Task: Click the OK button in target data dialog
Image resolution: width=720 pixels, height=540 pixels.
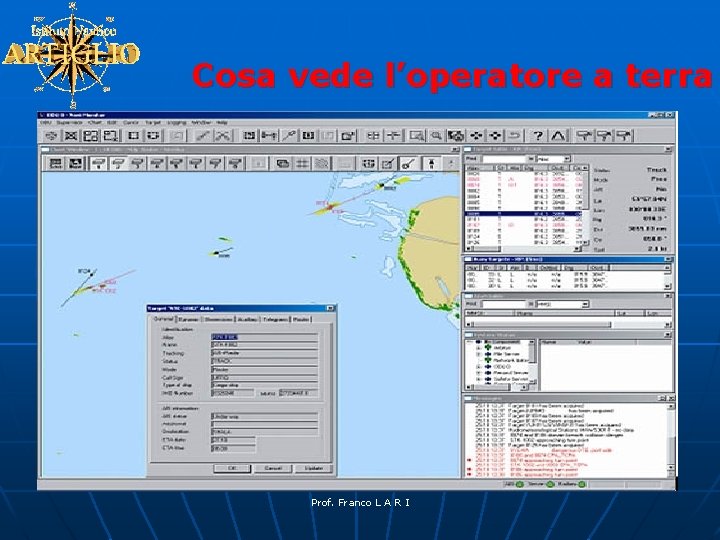Action: tap(232, 468)
